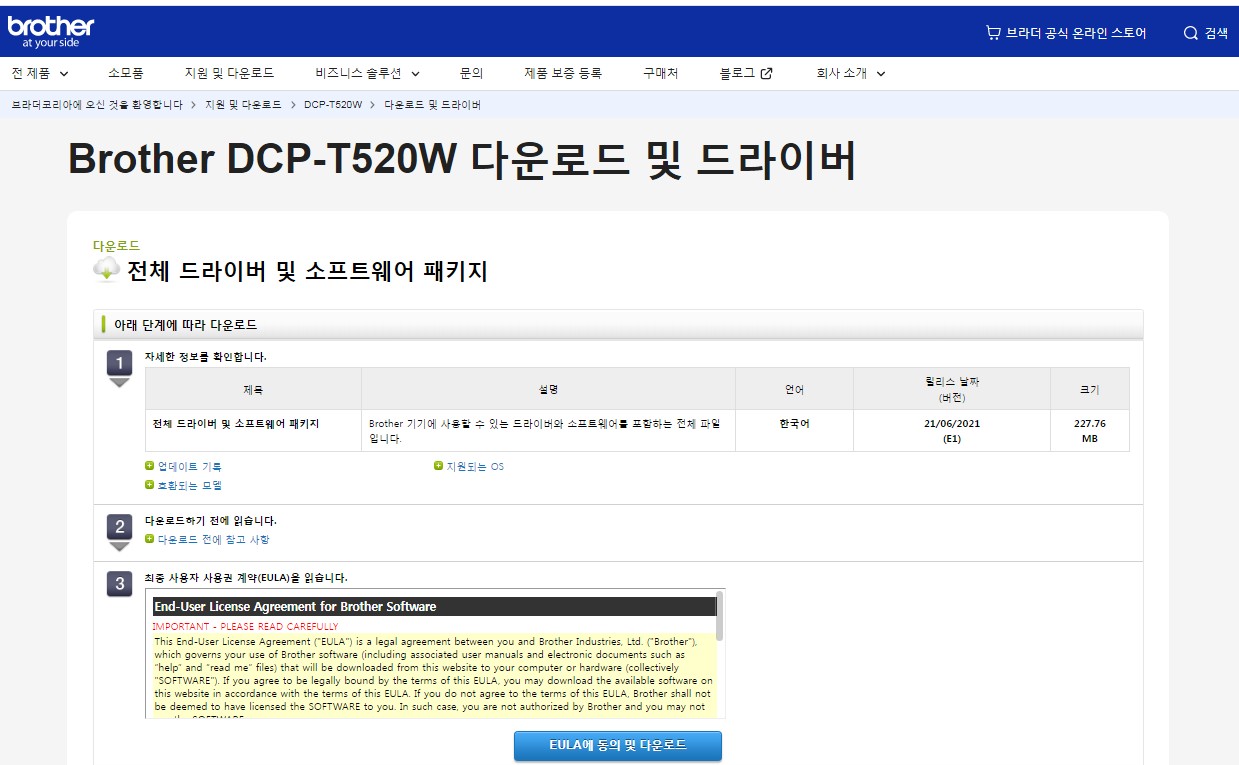Click the plus icon beside 호환되는 모델

point(150,485)
